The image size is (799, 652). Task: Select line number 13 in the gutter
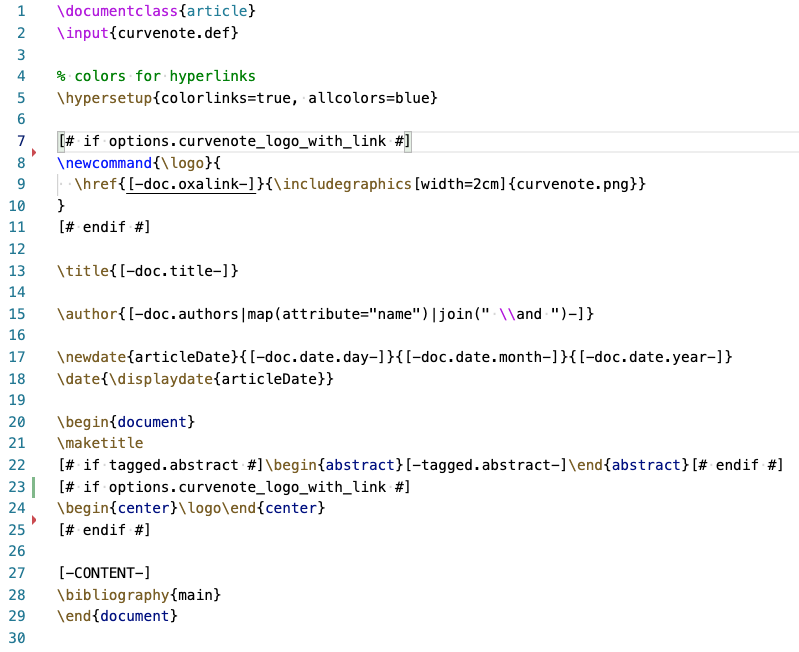pyautogui.click(x=16, y=271)
